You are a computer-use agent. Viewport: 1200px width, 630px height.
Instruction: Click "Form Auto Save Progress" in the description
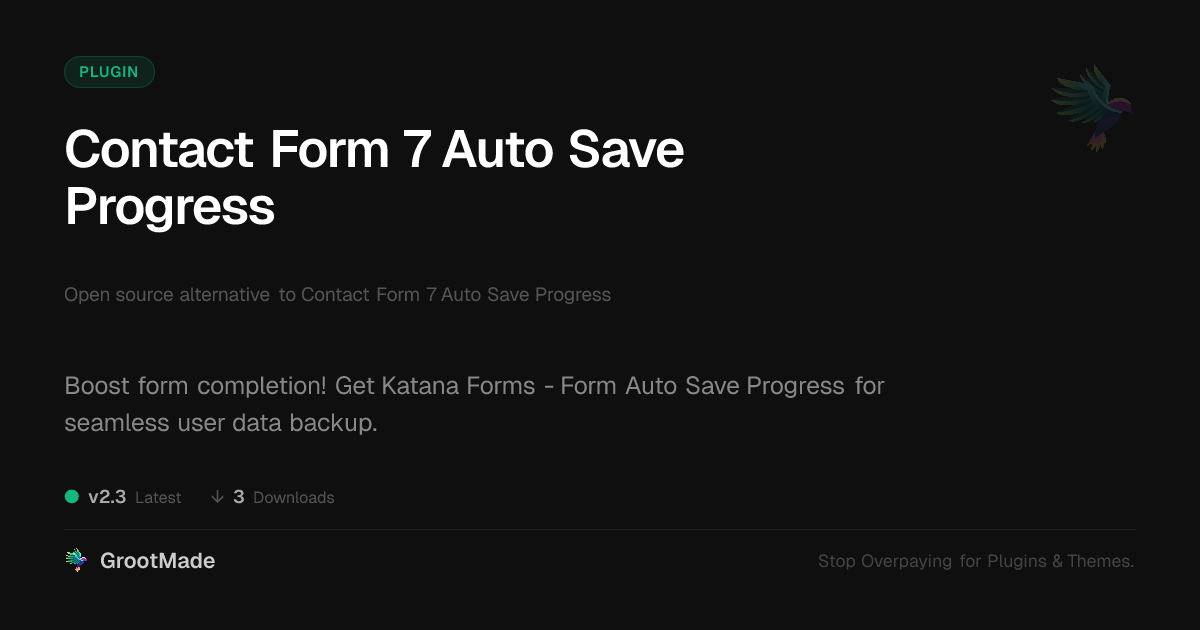click(702, 386)
